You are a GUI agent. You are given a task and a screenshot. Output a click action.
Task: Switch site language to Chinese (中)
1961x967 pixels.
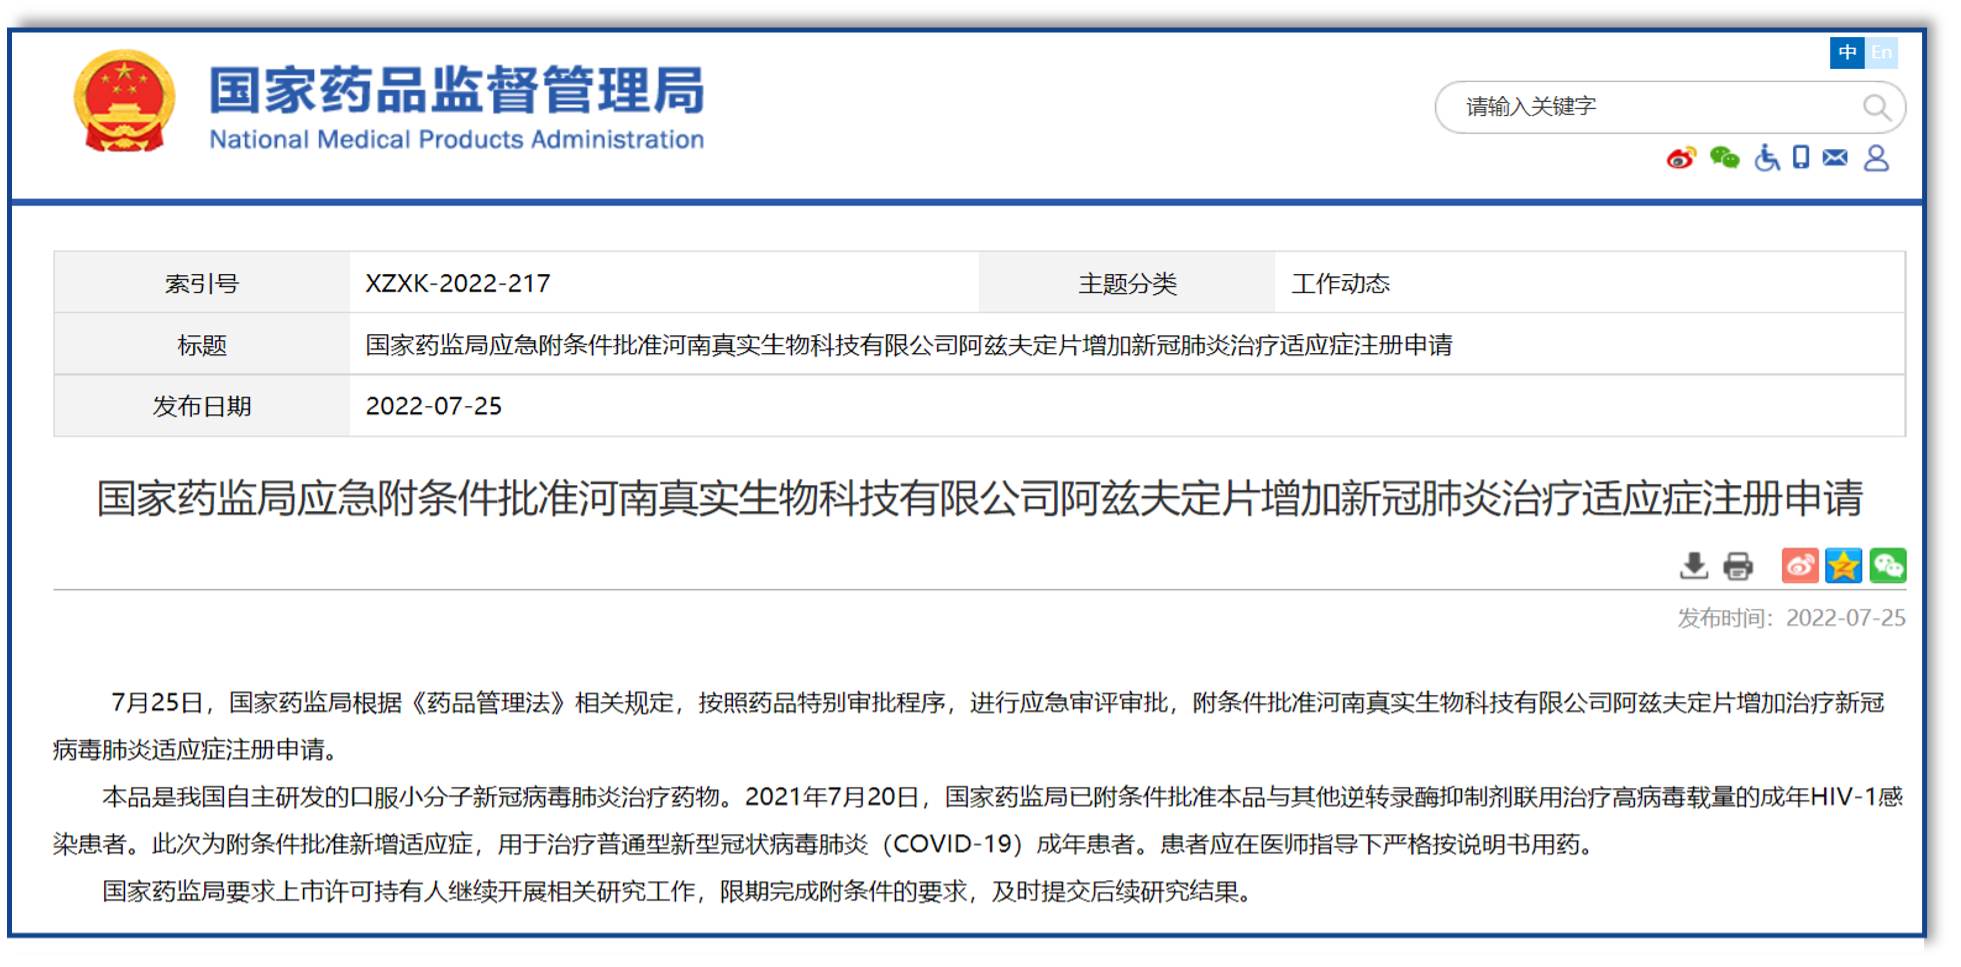1847,53
